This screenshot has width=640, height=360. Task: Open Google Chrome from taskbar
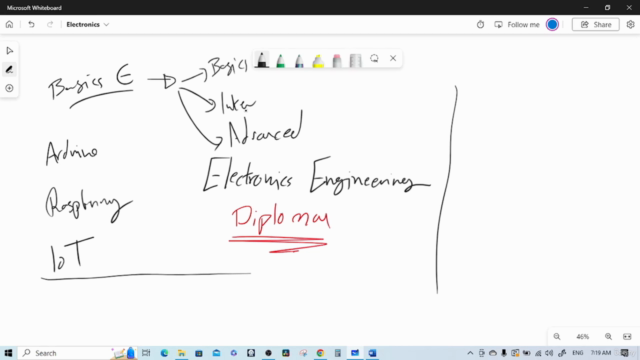click(x=320, y=353)
